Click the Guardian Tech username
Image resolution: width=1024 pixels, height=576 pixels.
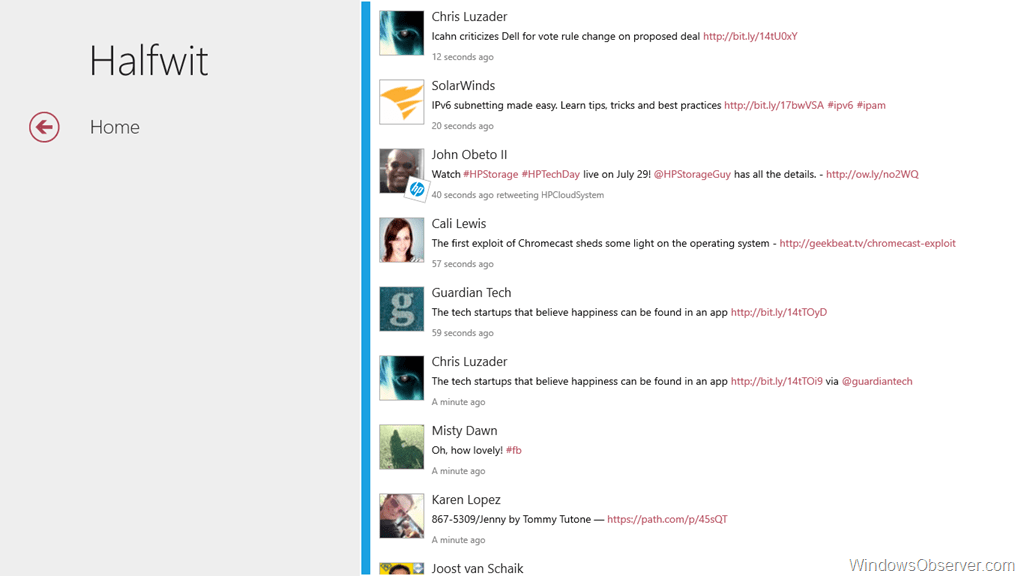471,293
